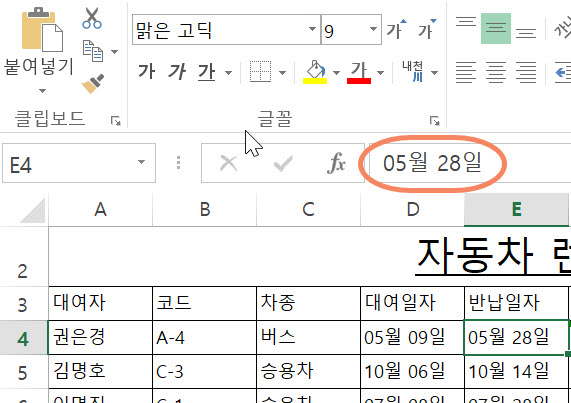Image resolution: width=571 pixels, height=403 pixels.
Task: Select column D header
Action: pyautogui.click(x=413, y=210)
